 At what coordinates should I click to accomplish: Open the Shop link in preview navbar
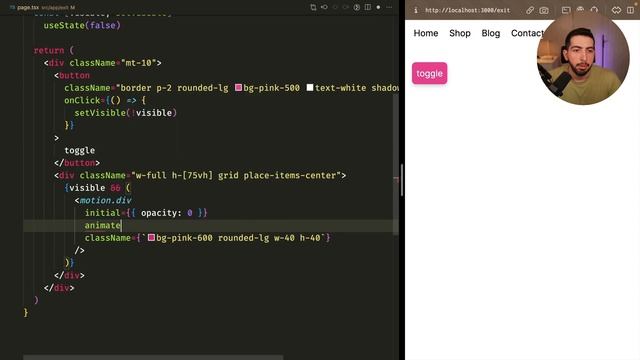coord(460,33)
